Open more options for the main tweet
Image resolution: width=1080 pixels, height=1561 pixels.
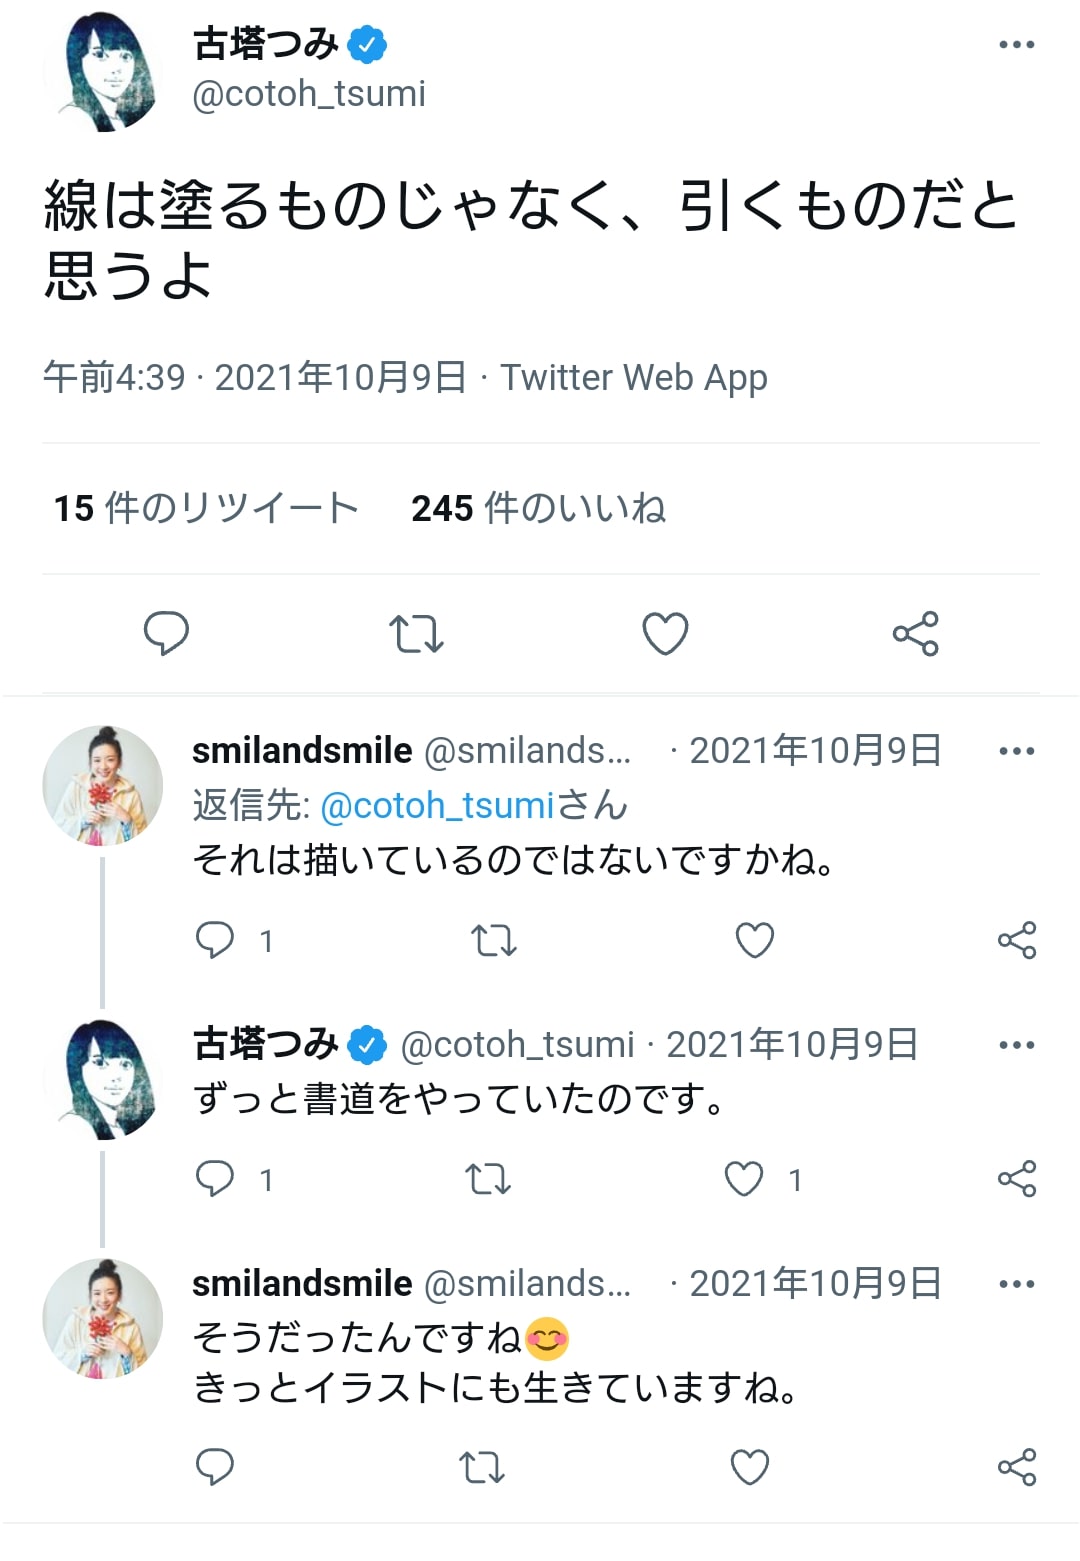(1016, 45)
